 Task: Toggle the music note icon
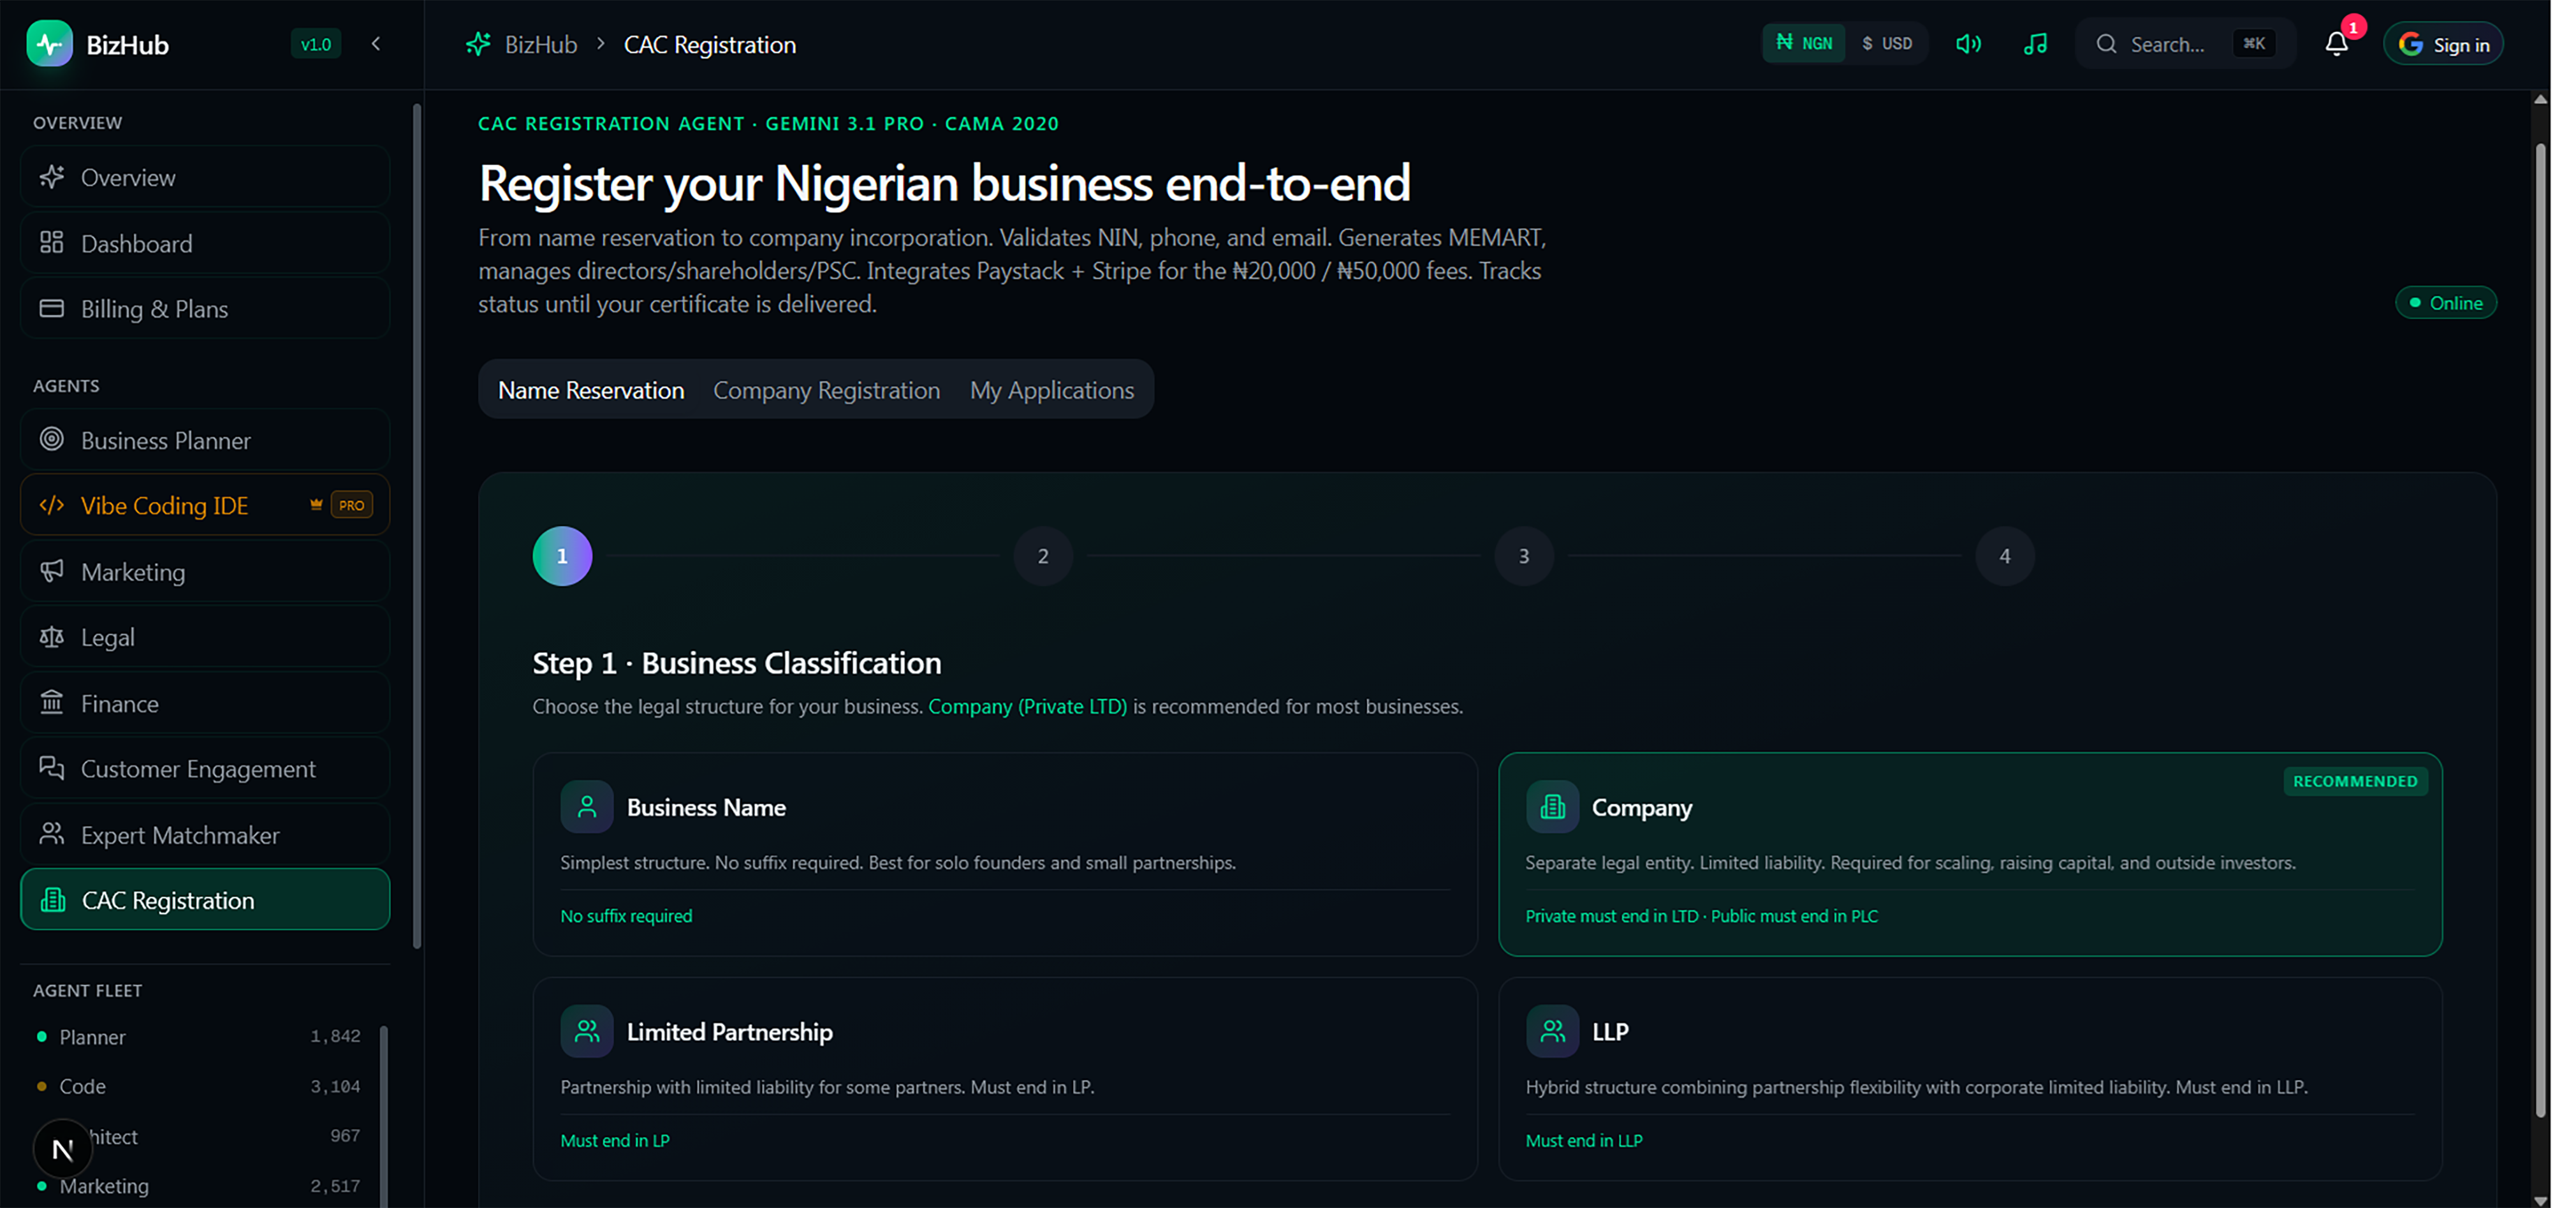[x=2035, y=44]
